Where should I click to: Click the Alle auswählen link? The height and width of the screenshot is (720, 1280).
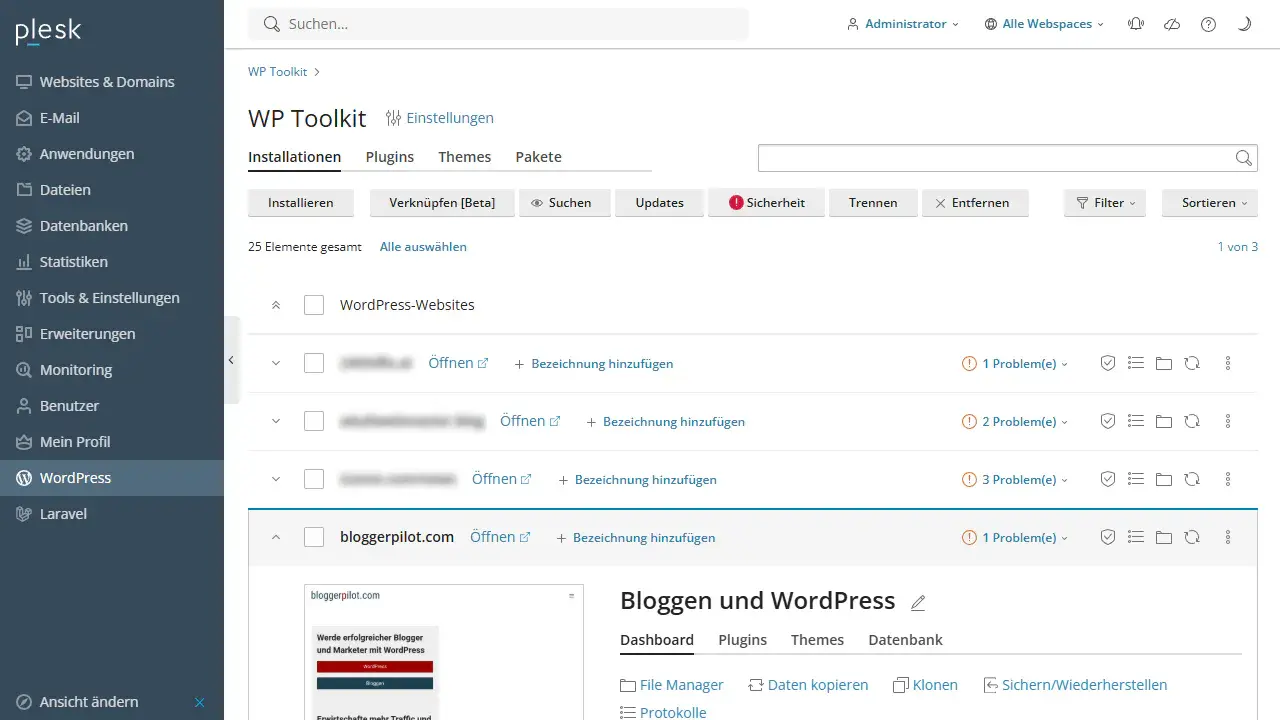(423, 247)
